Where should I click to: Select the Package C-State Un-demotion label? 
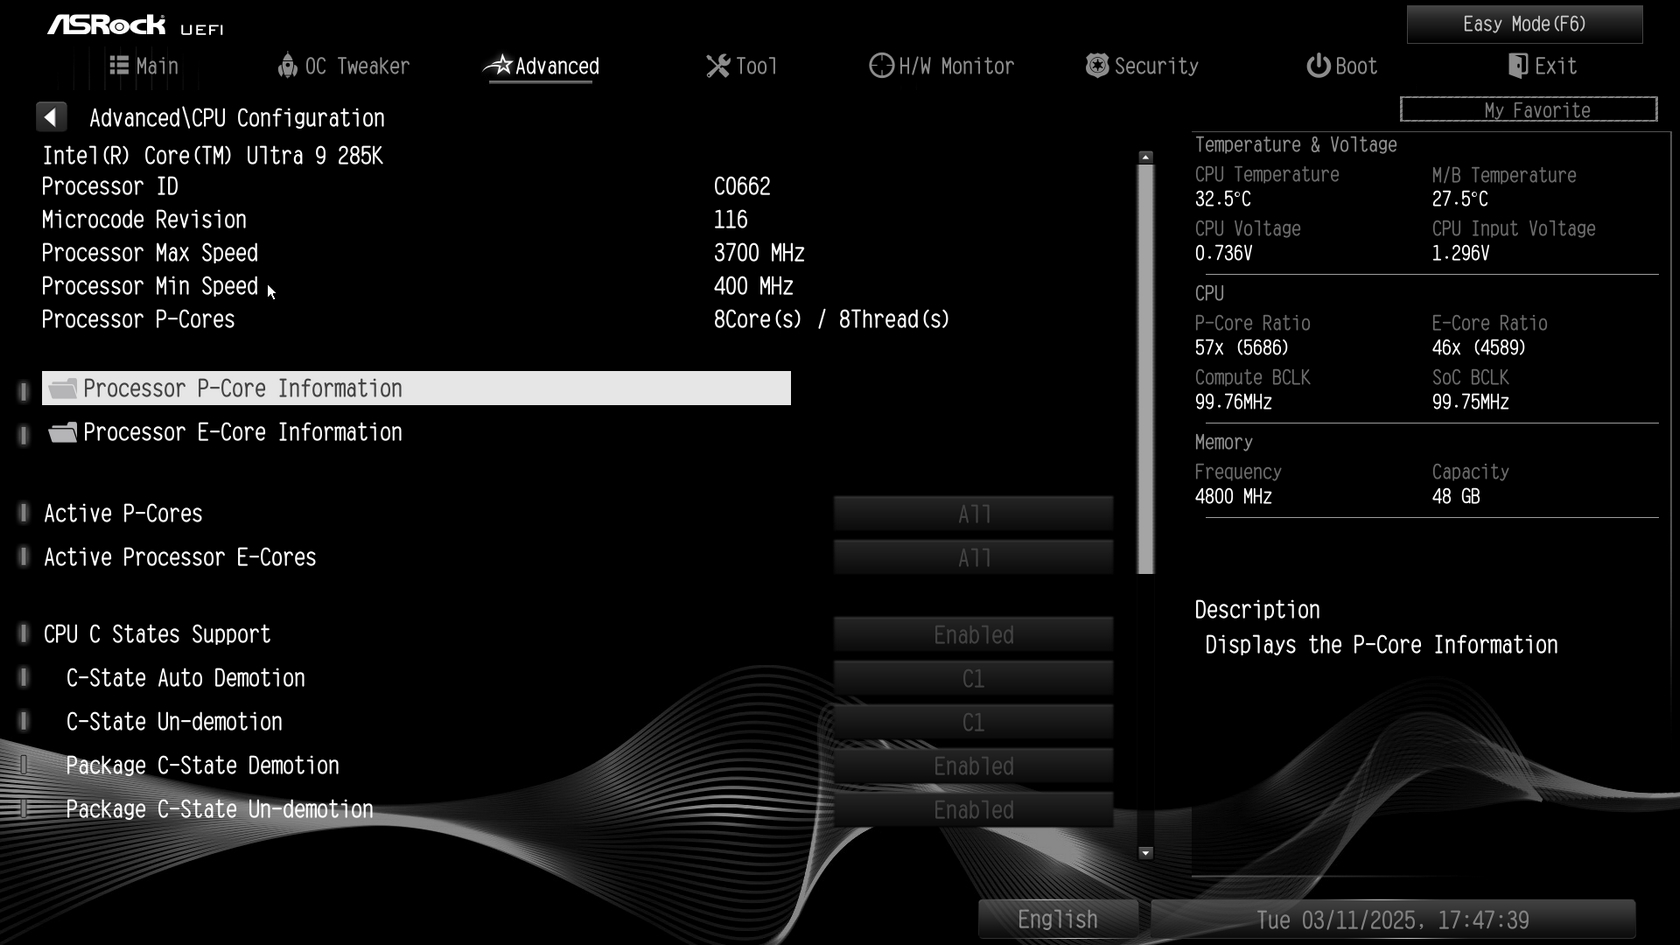click(219, 810)
